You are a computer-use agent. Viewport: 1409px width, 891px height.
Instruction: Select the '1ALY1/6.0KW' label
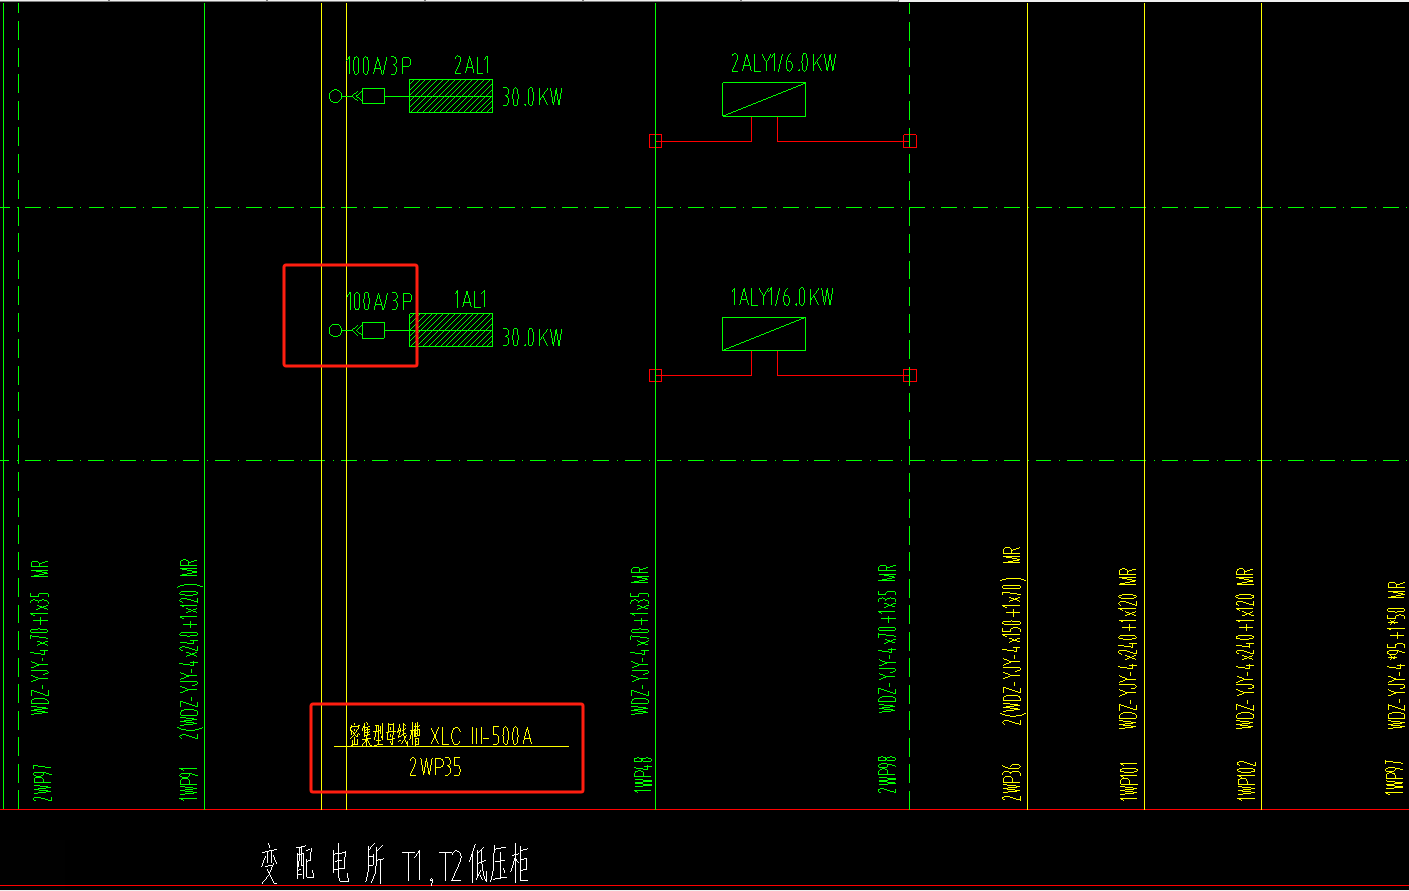coord(782,297)
